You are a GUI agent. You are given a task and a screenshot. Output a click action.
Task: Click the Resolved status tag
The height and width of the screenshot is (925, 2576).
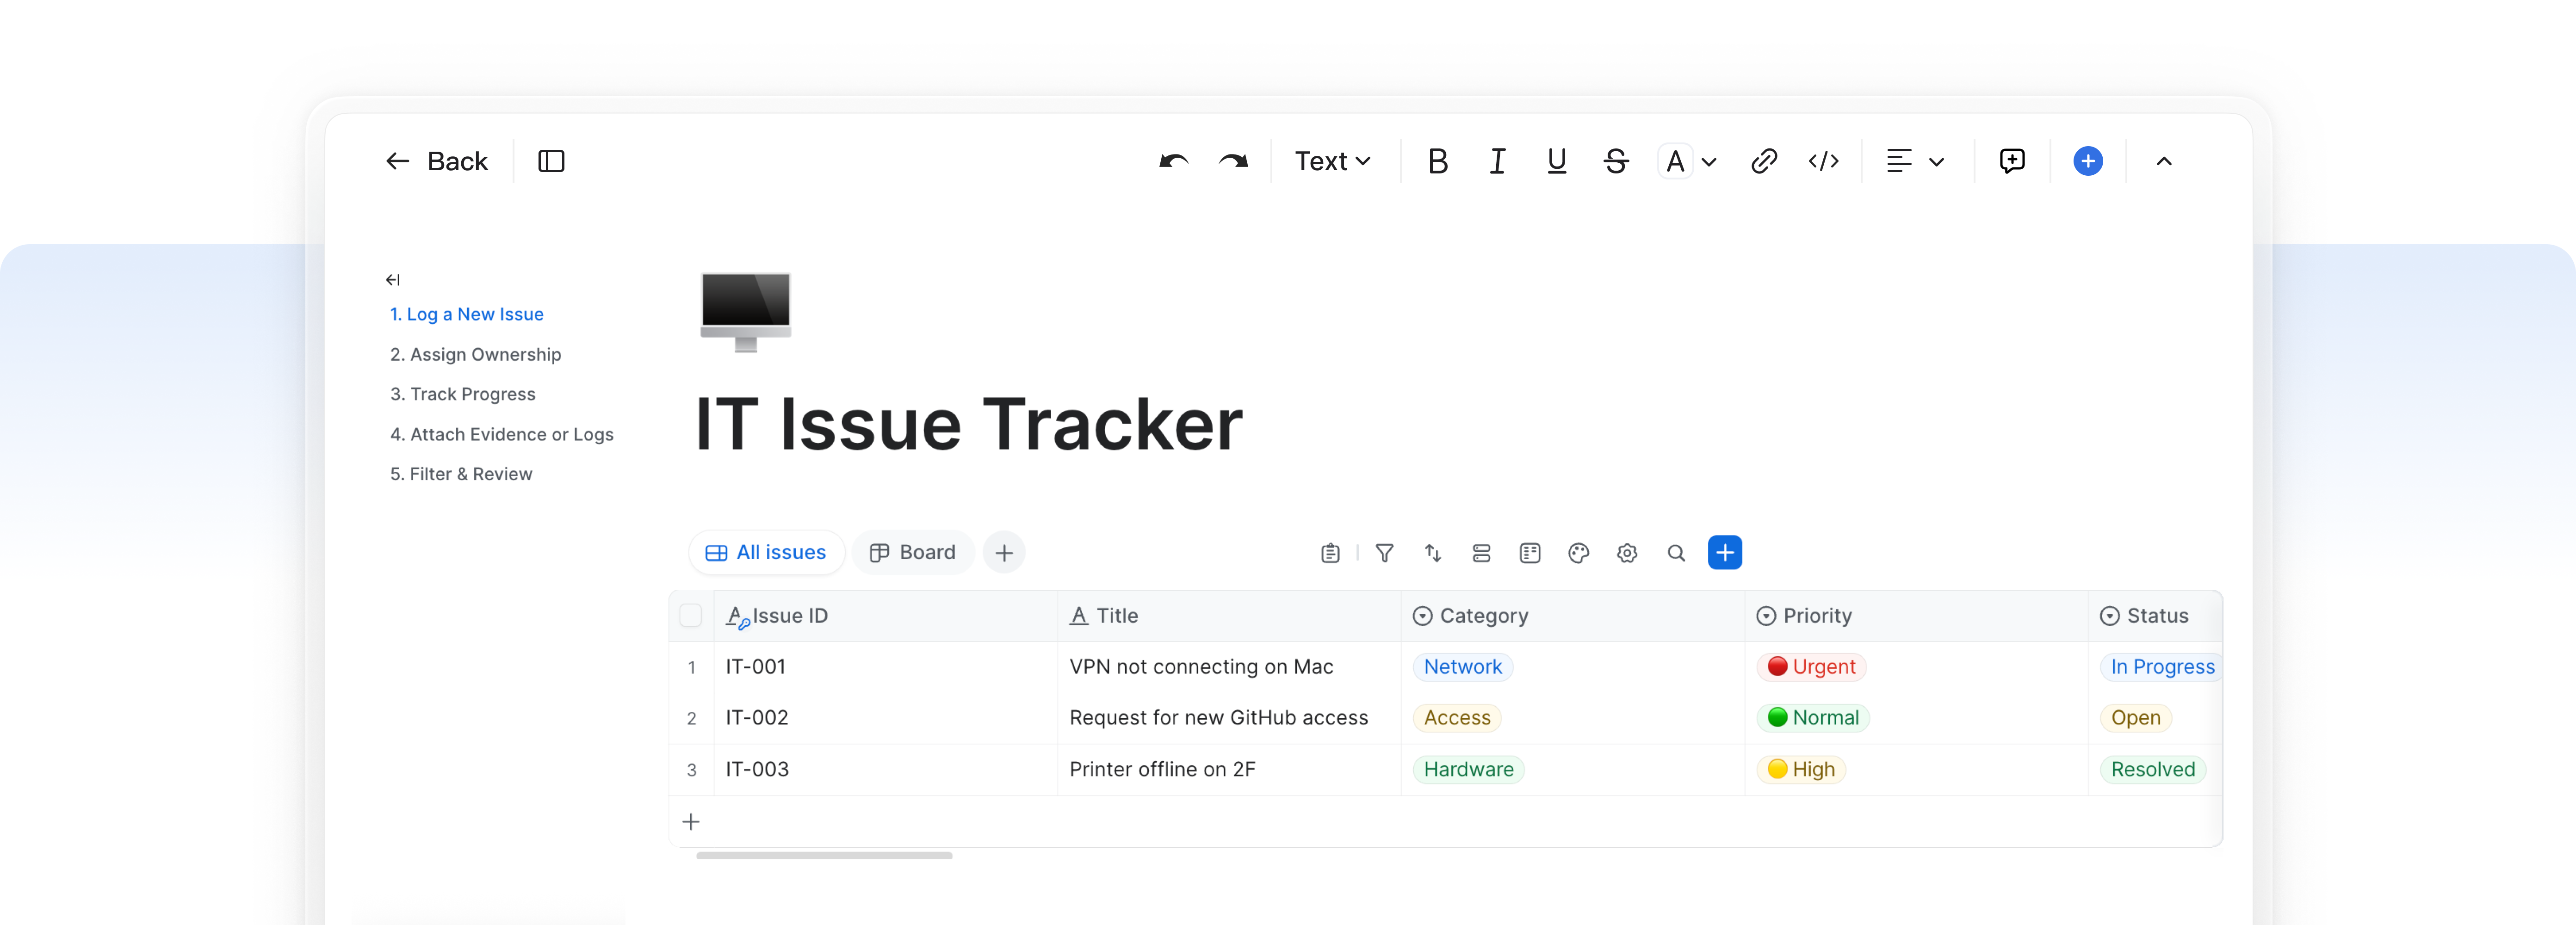click(x=2153, y=769)
